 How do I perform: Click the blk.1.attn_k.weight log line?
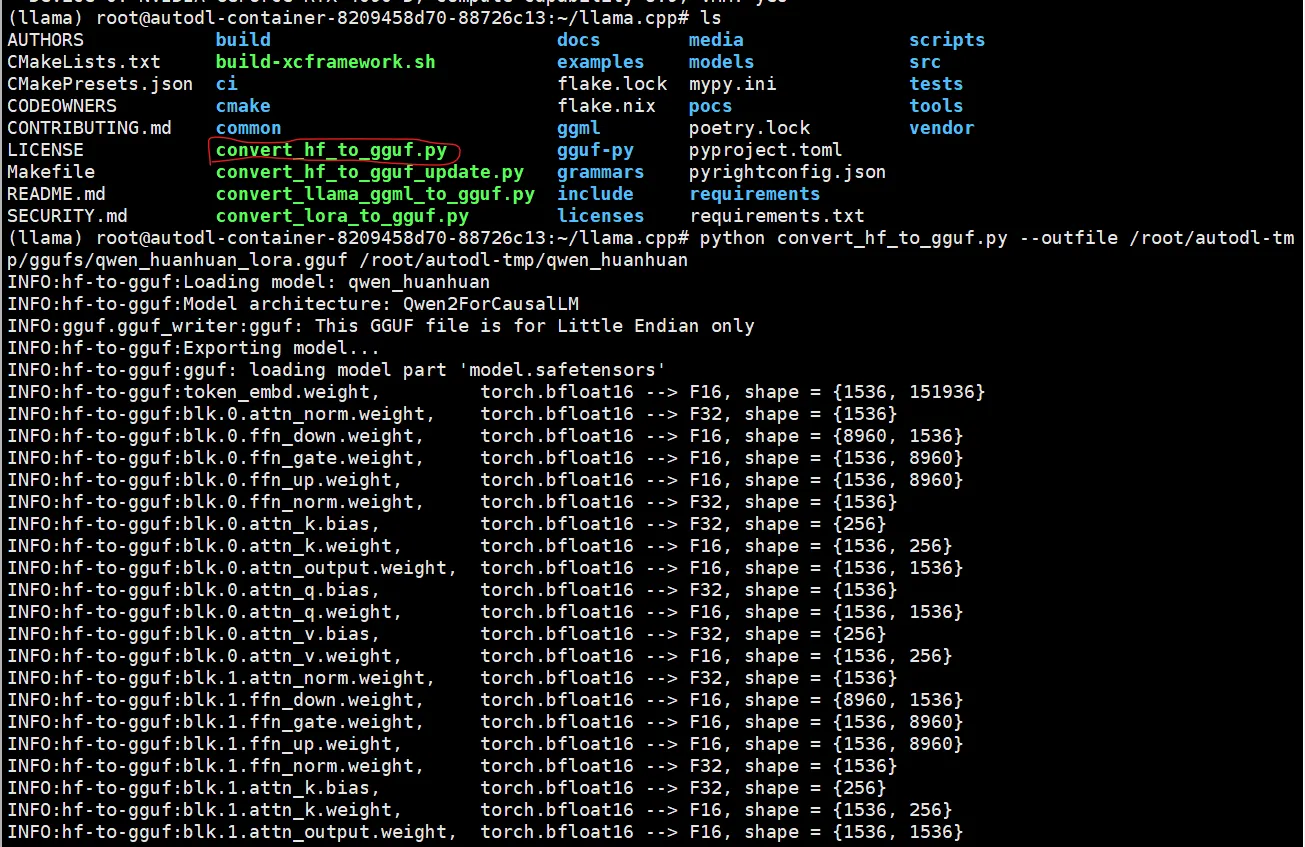pos(480,810)
